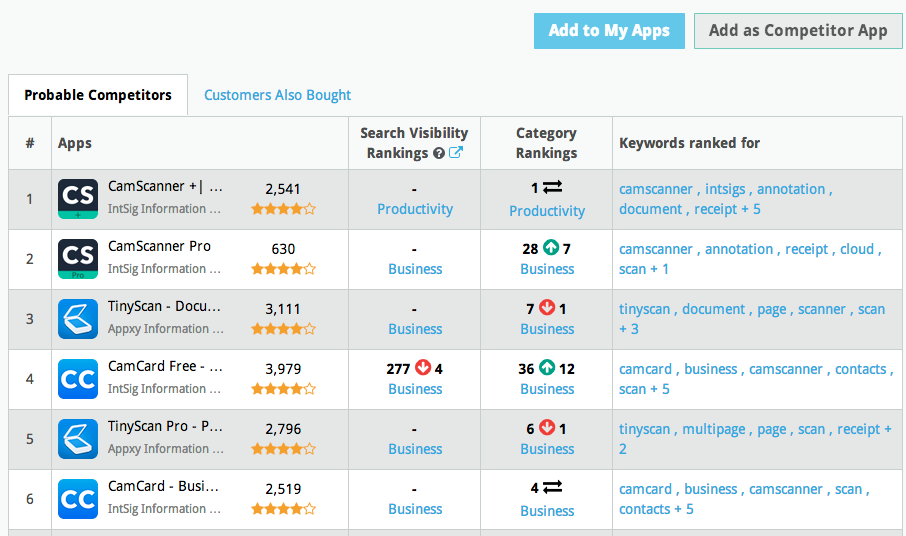Click keyword 'tinyscan' in TinyScan - Docu row
Screen dimensions: 906x536
(644, 310)
